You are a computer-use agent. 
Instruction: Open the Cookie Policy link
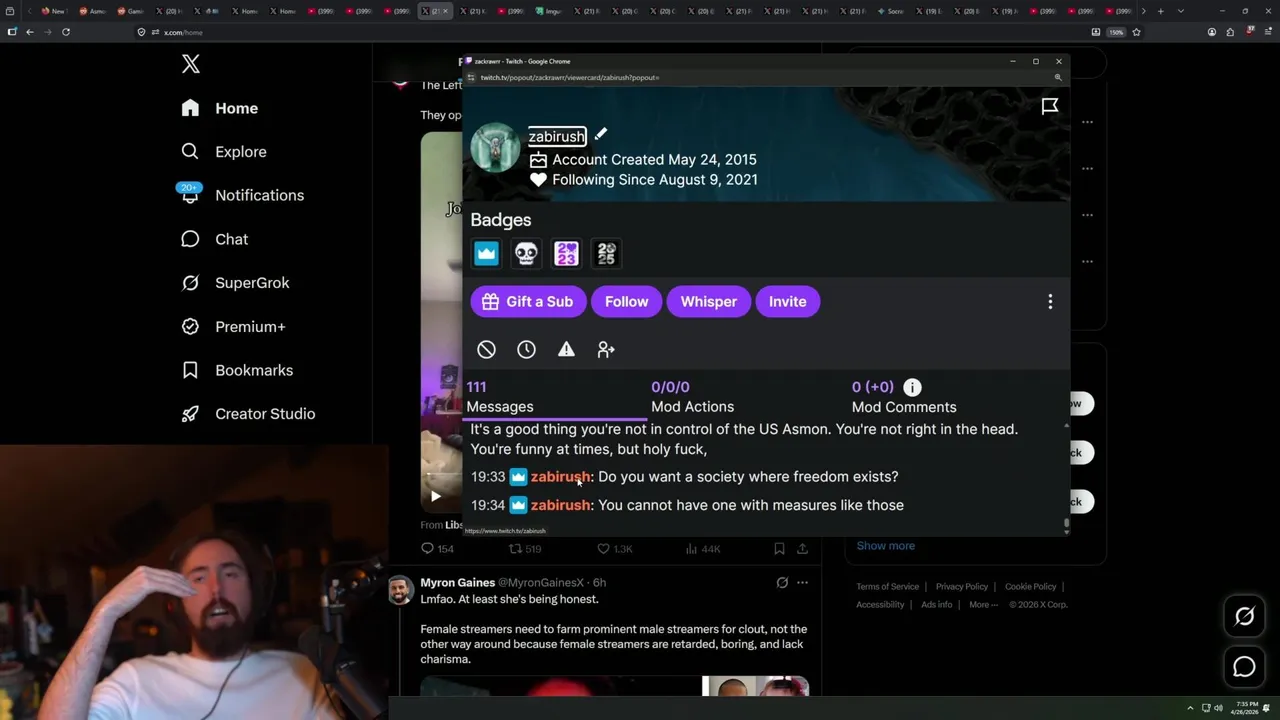[x=1030, y=587]
